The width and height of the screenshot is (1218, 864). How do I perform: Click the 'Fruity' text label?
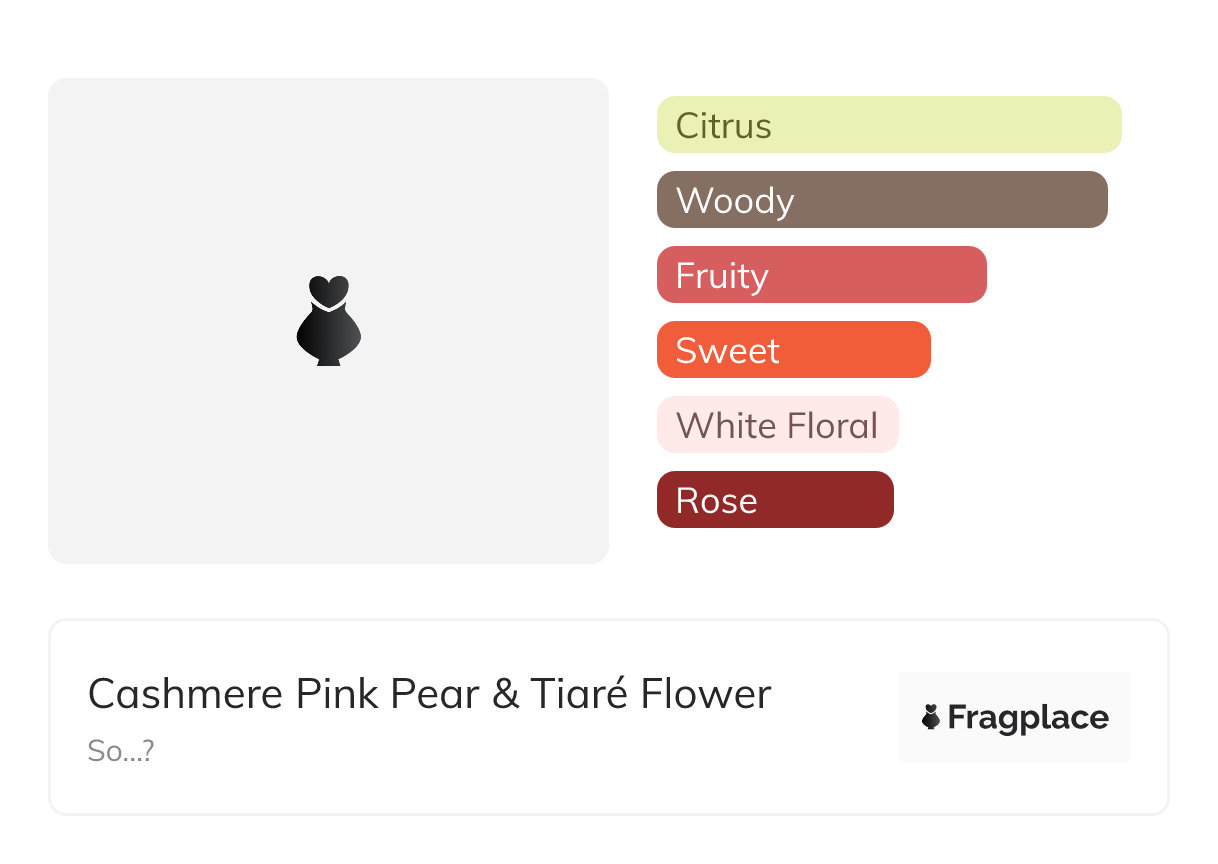pyautogui.click(x=722, y=276)
